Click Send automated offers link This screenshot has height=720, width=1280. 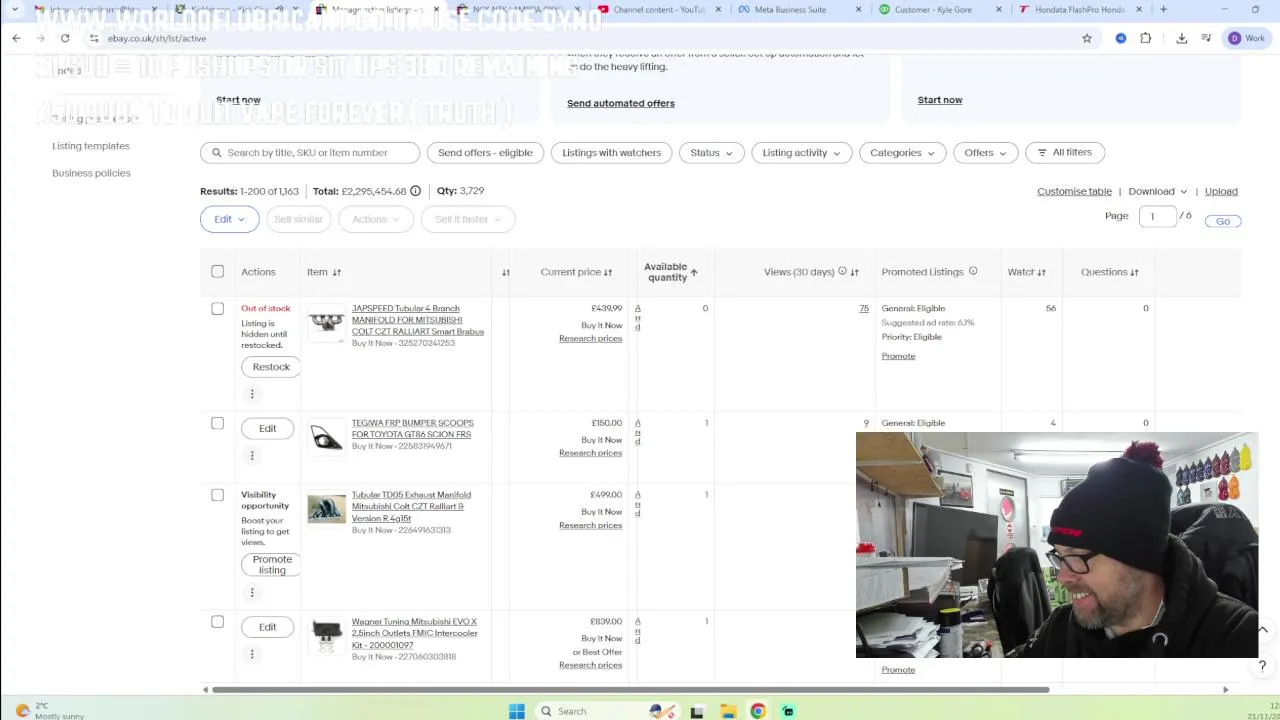(x=620, y=103)
